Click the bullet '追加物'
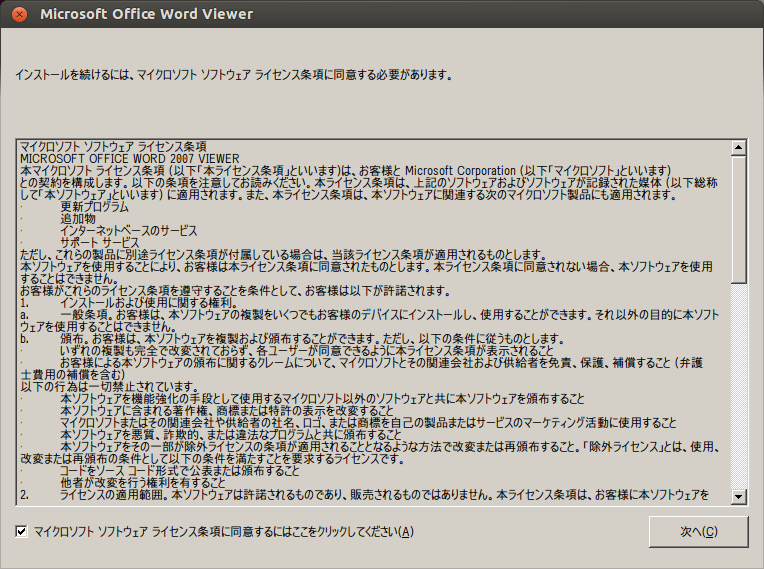764x569 pixels. tap(78, 219)
